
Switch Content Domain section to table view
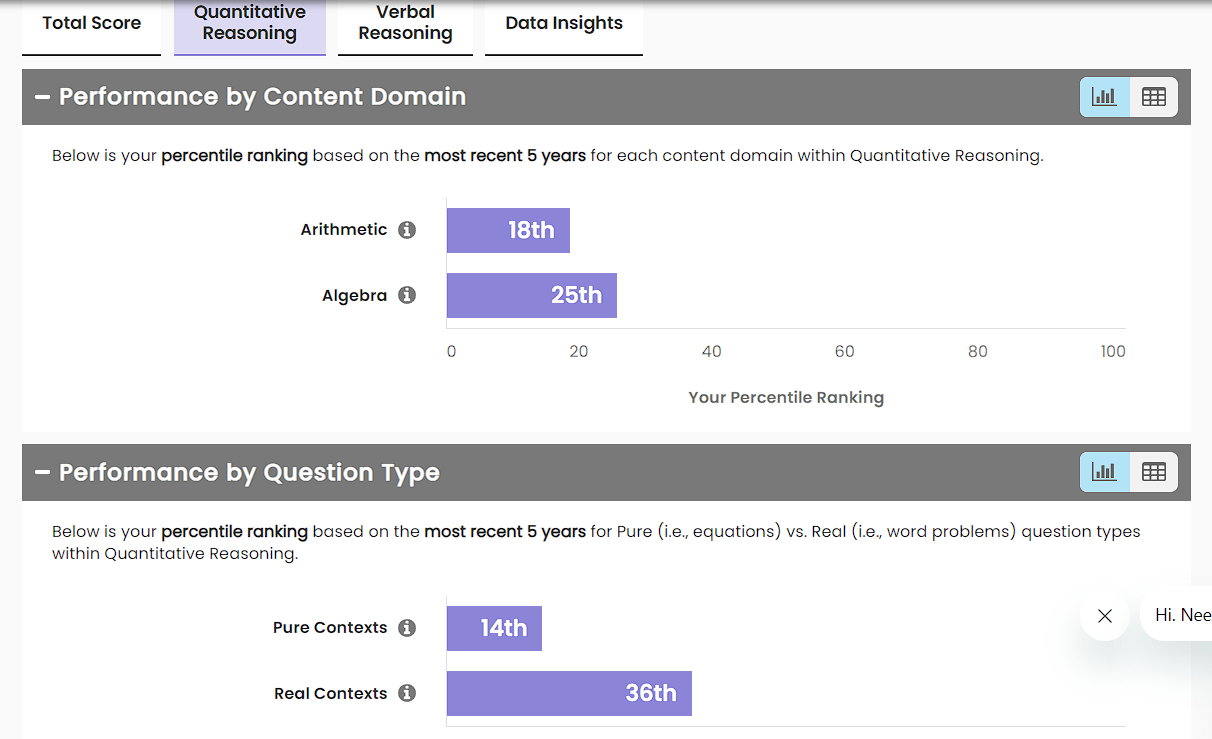coord(1154,97)
